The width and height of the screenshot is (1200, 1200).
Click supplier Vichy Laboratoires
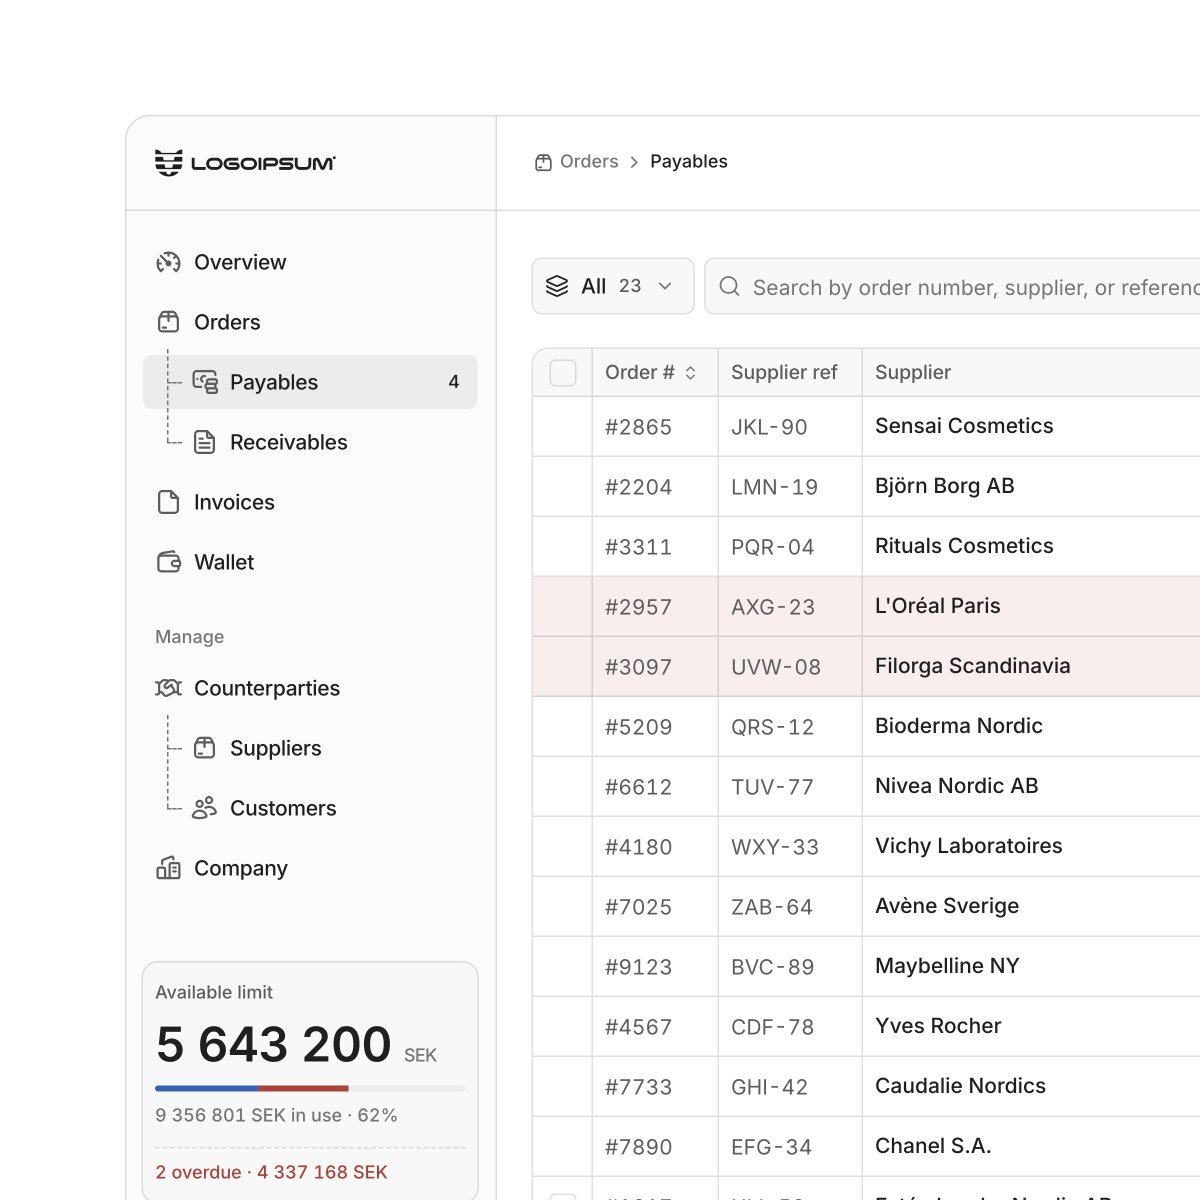969,846
